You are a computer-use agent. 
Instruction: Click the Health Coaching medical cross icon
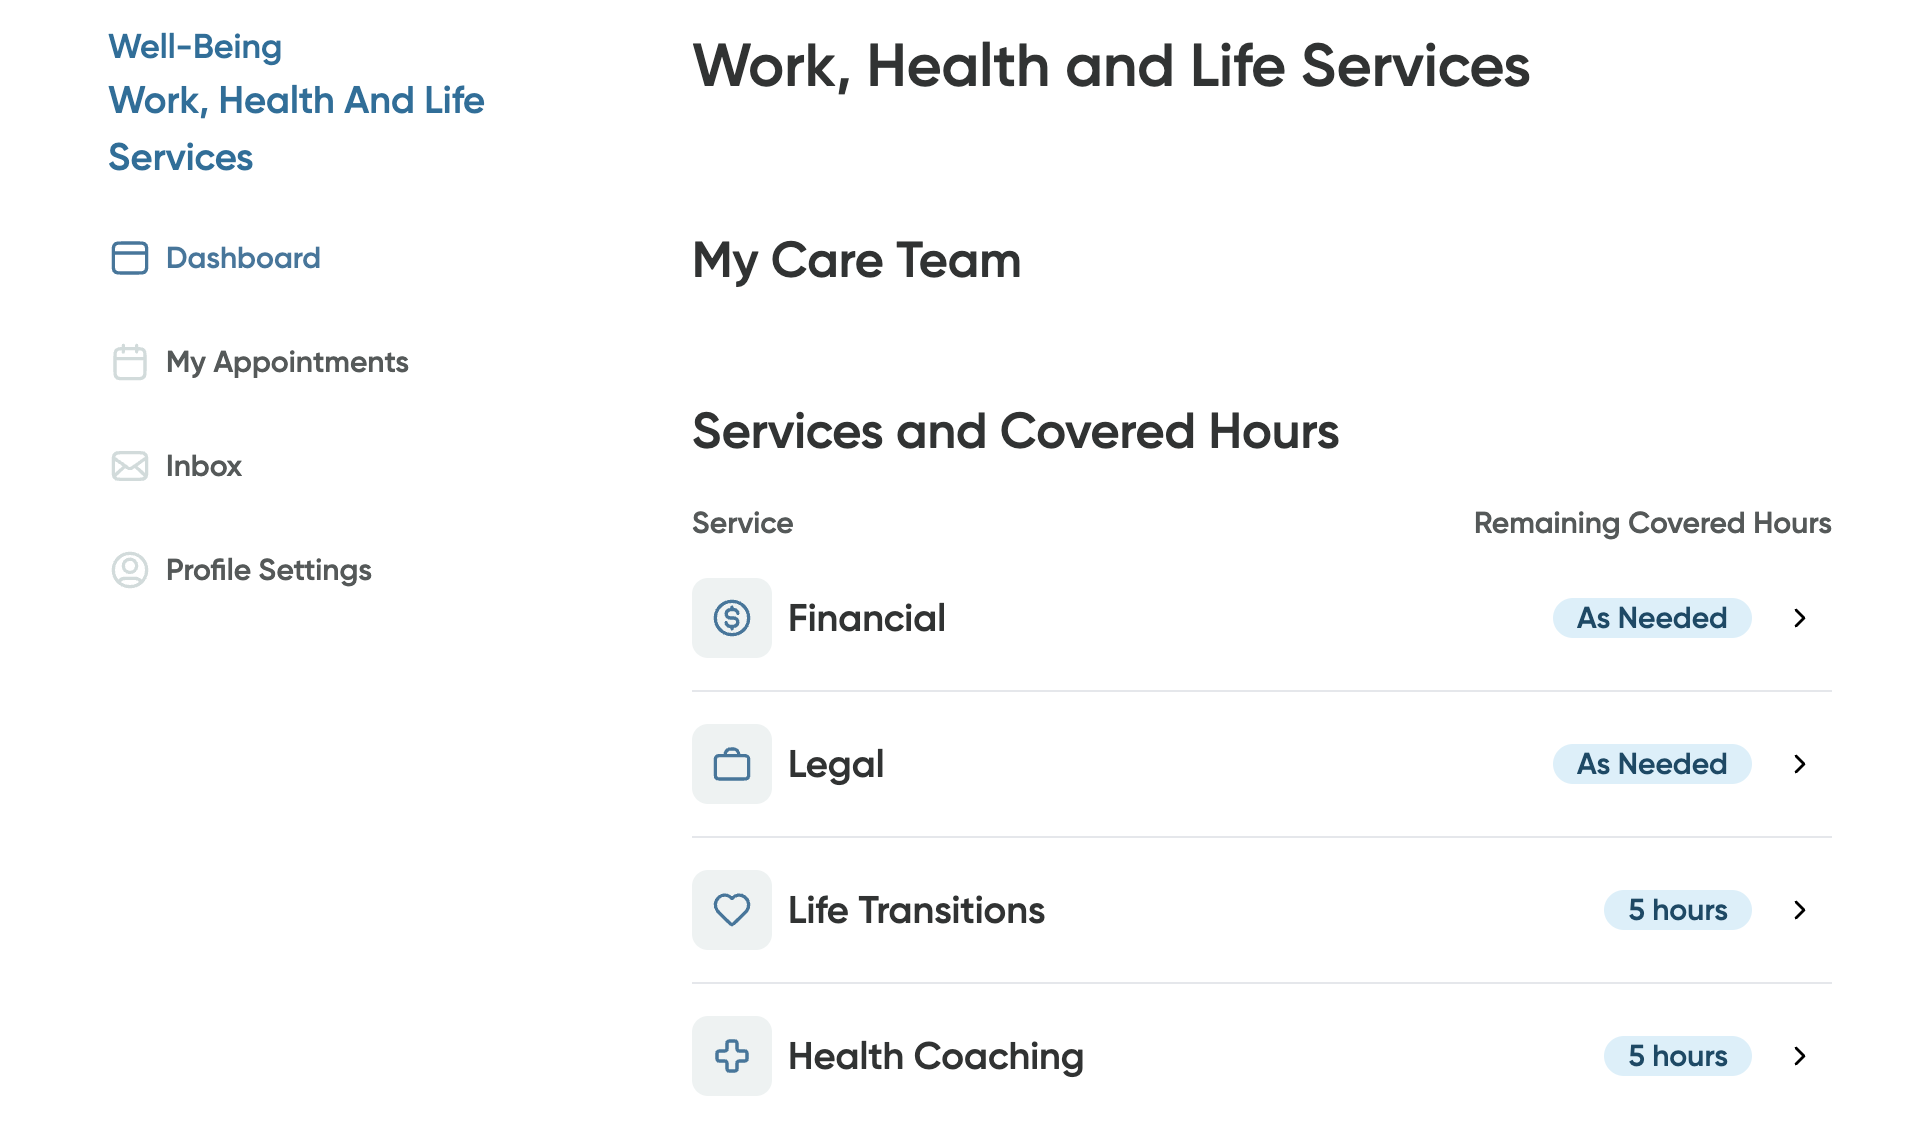pos(731,1055)
